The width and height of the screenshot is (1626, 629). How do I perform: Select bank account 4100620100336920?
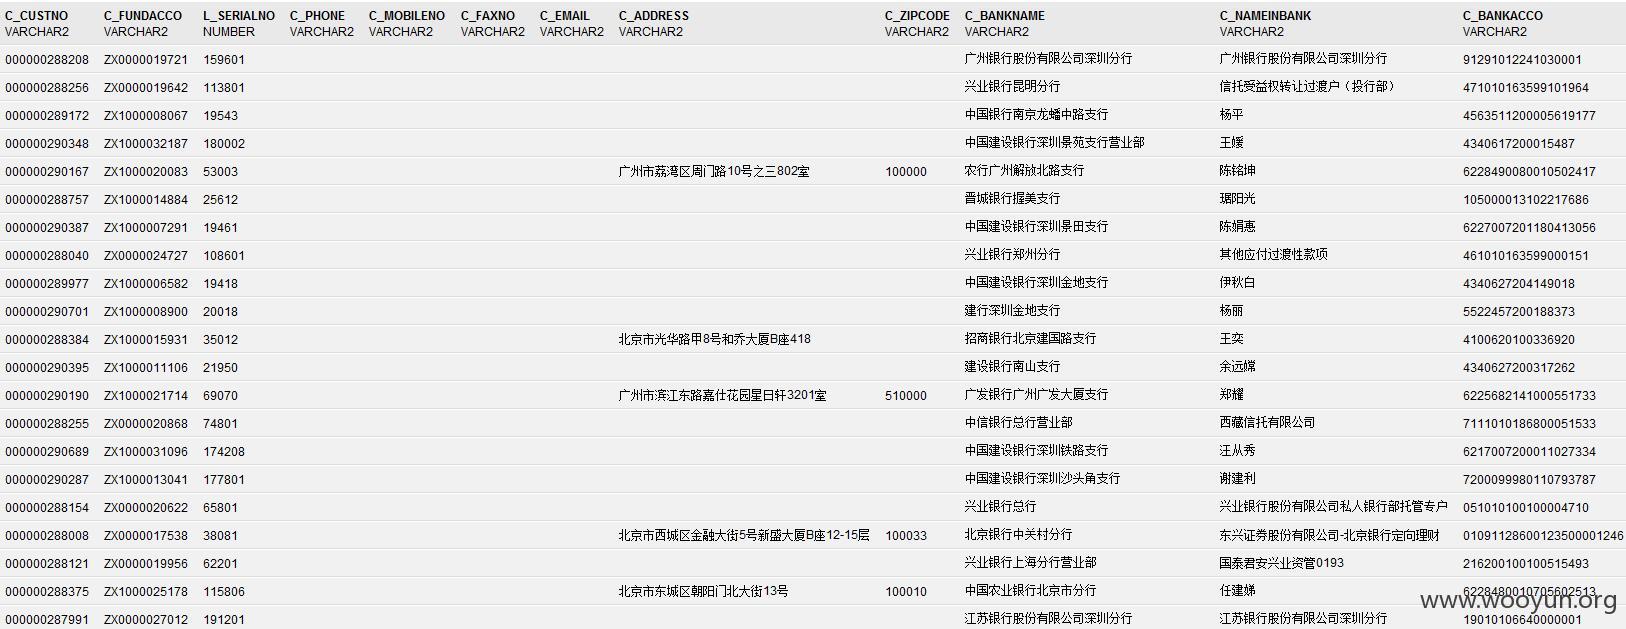(1519, 340)
